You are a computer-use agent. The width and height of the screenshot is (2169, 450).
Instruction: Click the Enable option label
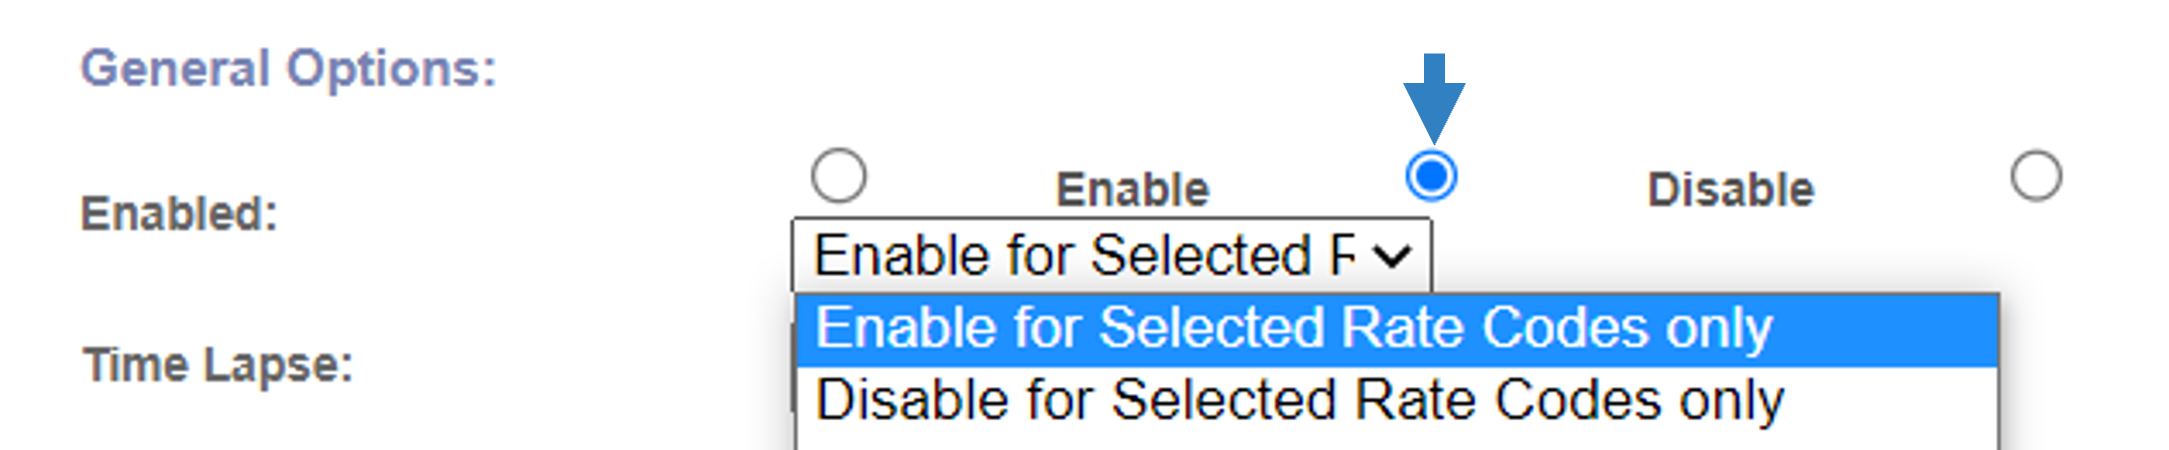pyautogui.click(x=1133, y=190)
